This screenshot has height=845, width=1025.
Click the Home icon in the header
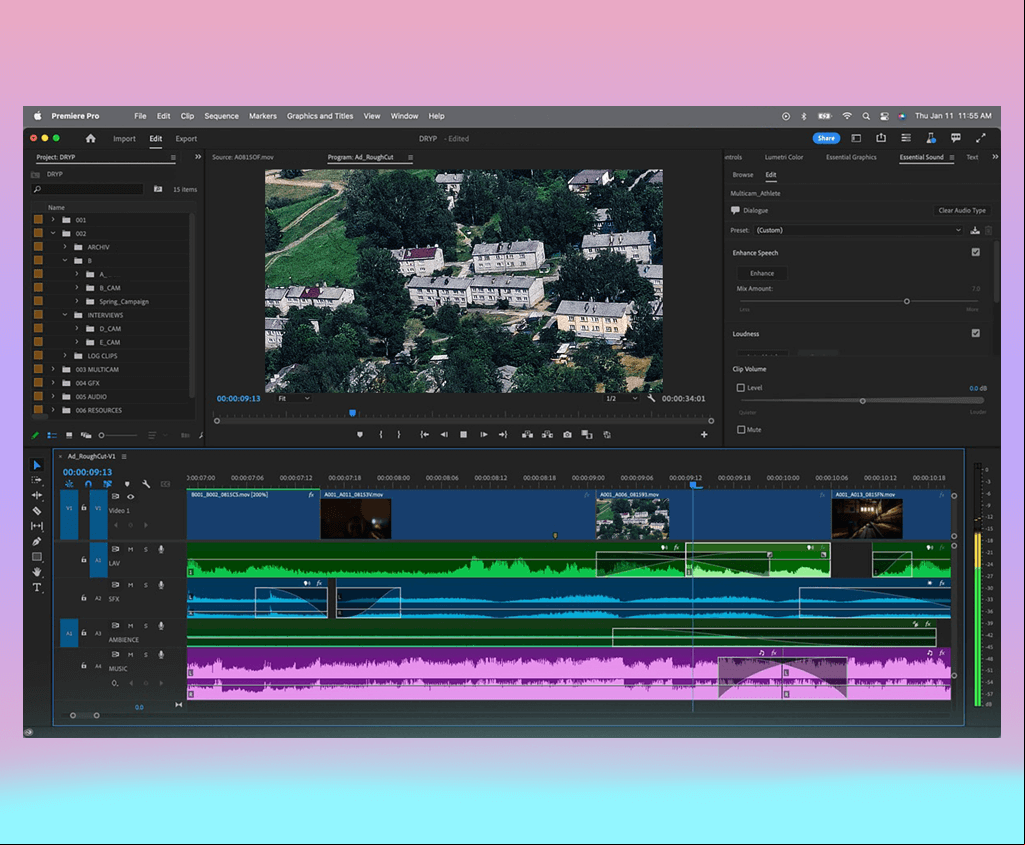point(91,139)
